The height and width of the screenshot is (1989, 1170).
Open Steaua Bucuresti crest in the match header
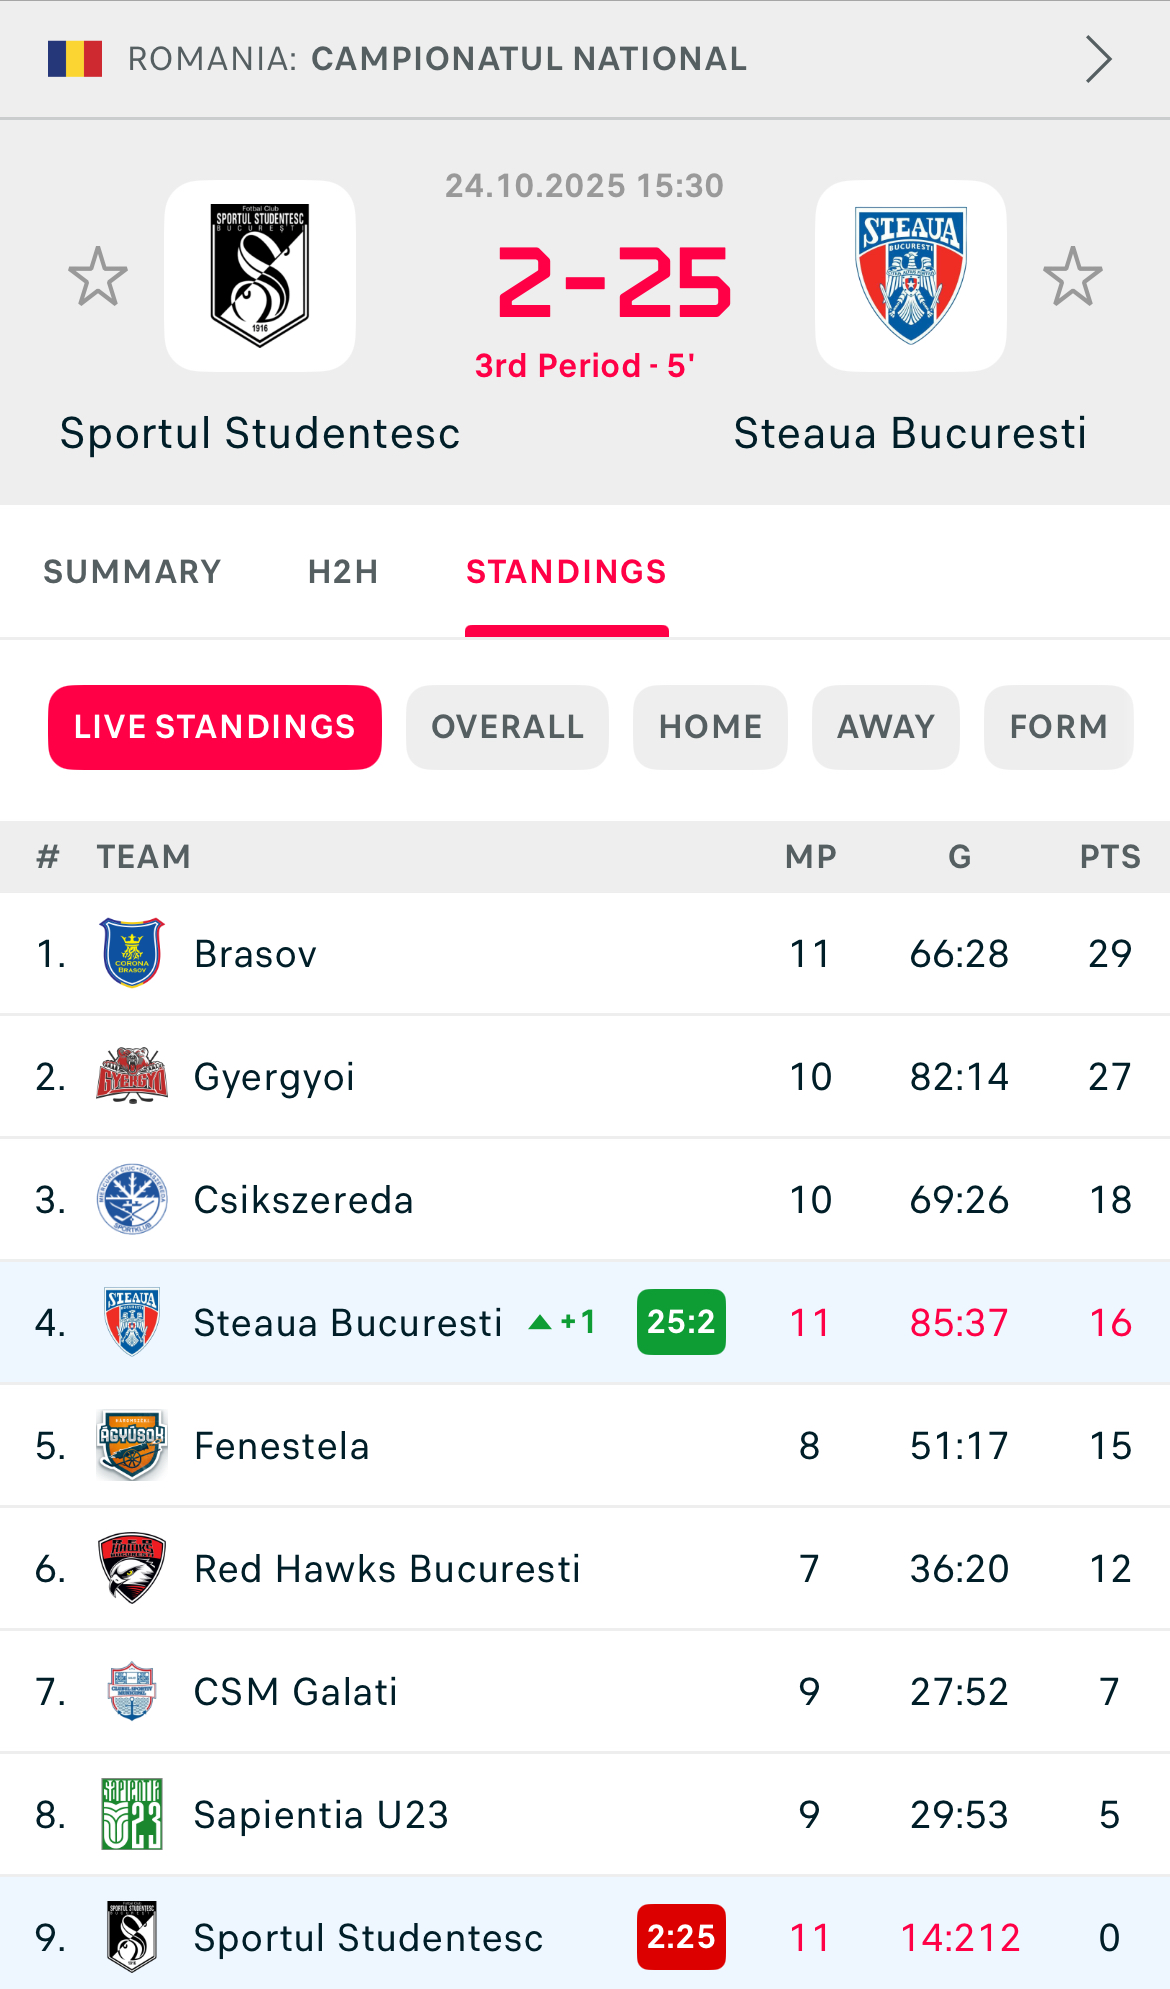coord(910,276)
